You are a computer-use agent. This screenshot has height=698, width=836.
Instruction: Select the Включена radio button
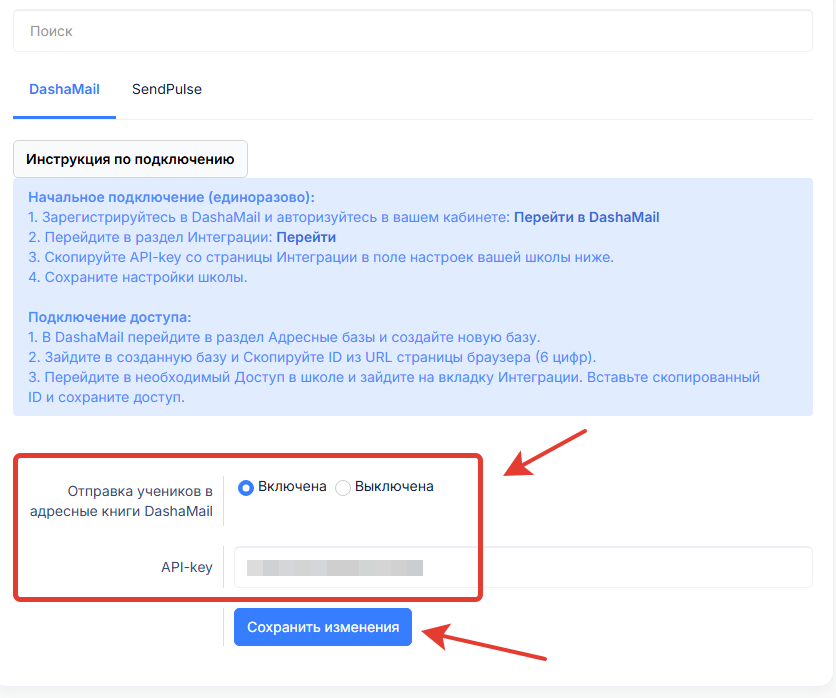tap(246, 488)
